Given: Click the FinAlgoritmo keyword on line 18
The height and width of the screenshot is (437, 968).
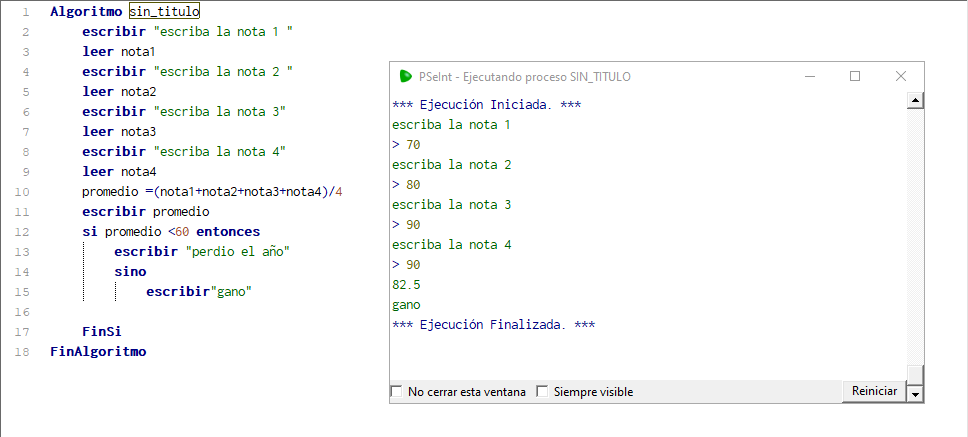Looking at the screenshot, I should click(98, 352).
